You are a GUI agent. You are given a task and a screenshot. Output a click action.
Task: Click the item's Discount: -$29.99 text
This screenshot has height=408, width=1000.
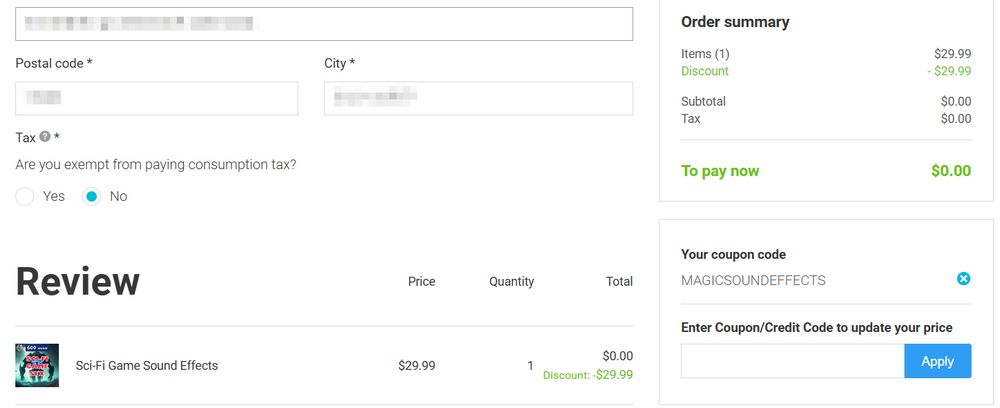(x=587, y=375)
